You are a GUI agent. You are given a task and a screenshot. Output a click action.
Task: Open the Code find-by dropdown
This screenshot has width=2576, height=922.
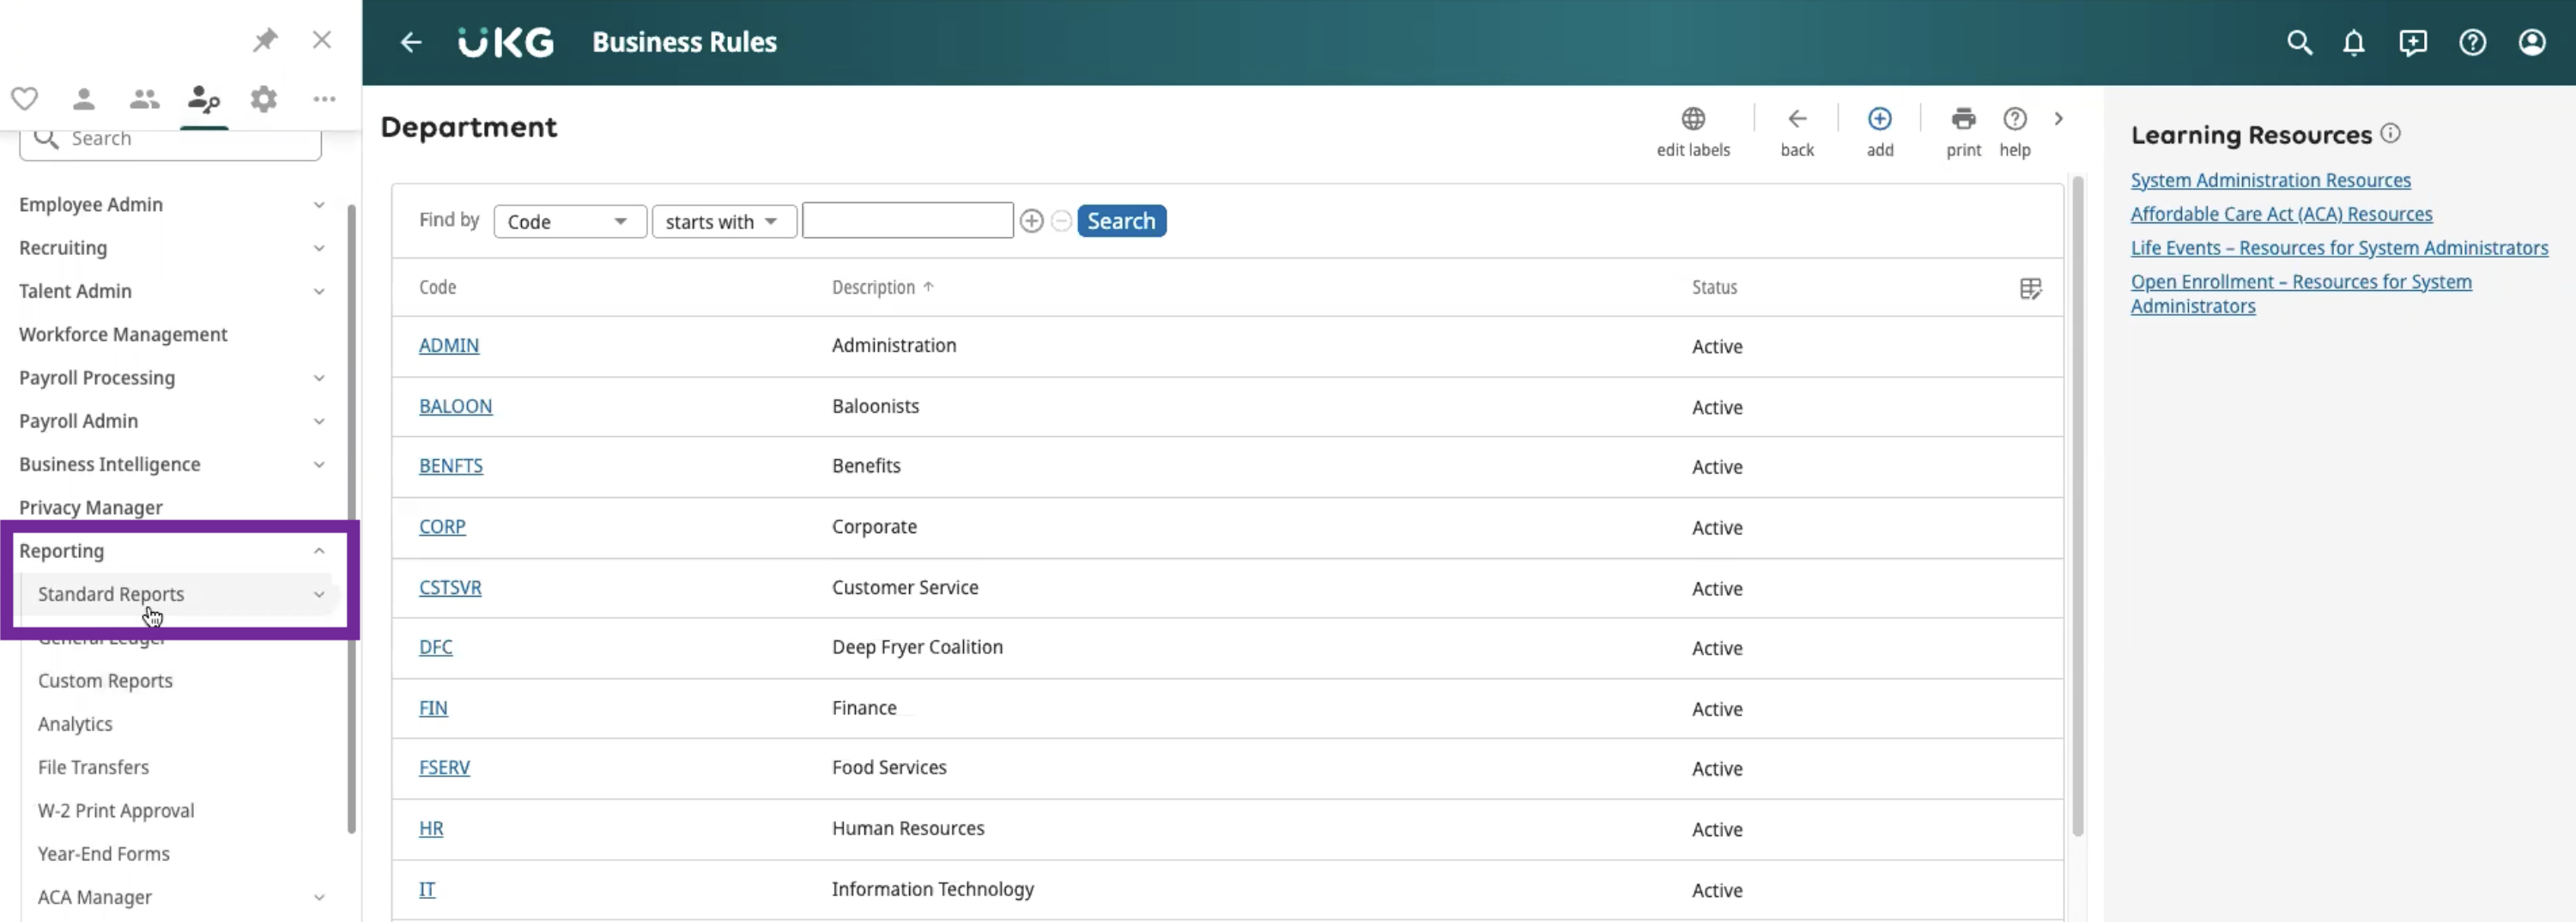pyautogui.click(x=570, y=221)
